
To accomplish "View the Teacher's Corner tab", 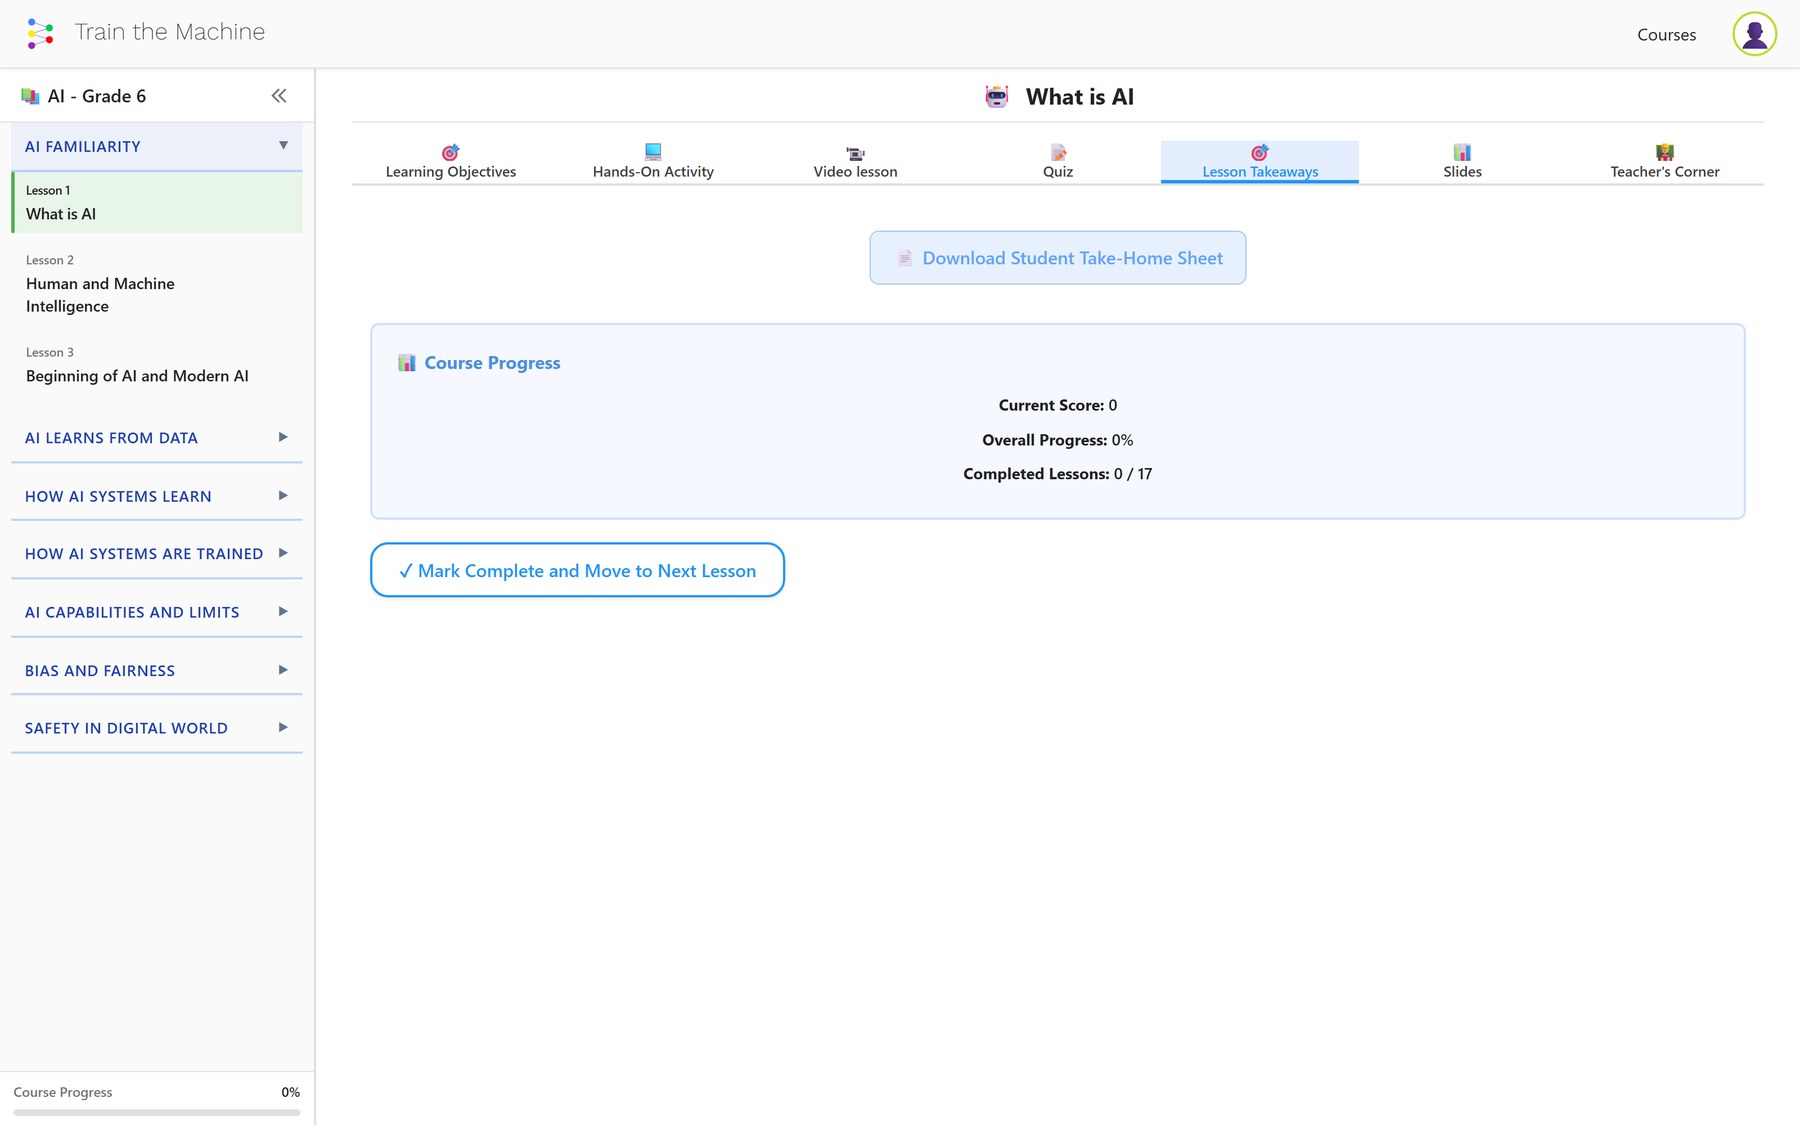I will click(x=1665, y=162).
